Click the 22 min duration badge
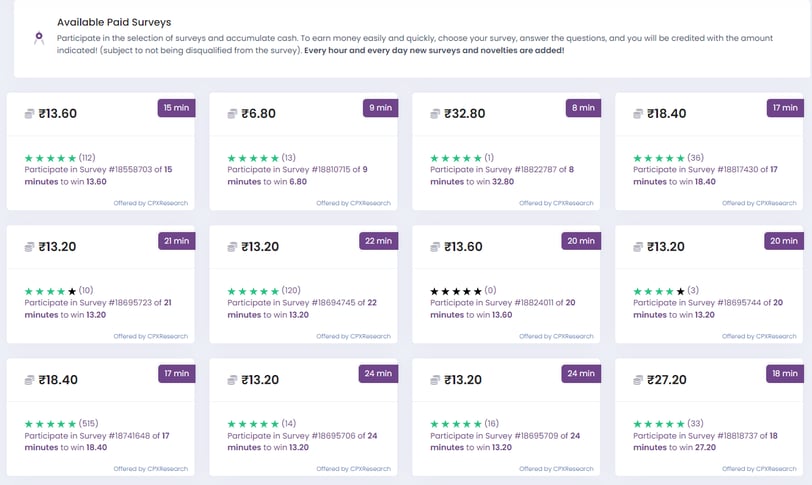The image size is (812, 485). point(379,241)
